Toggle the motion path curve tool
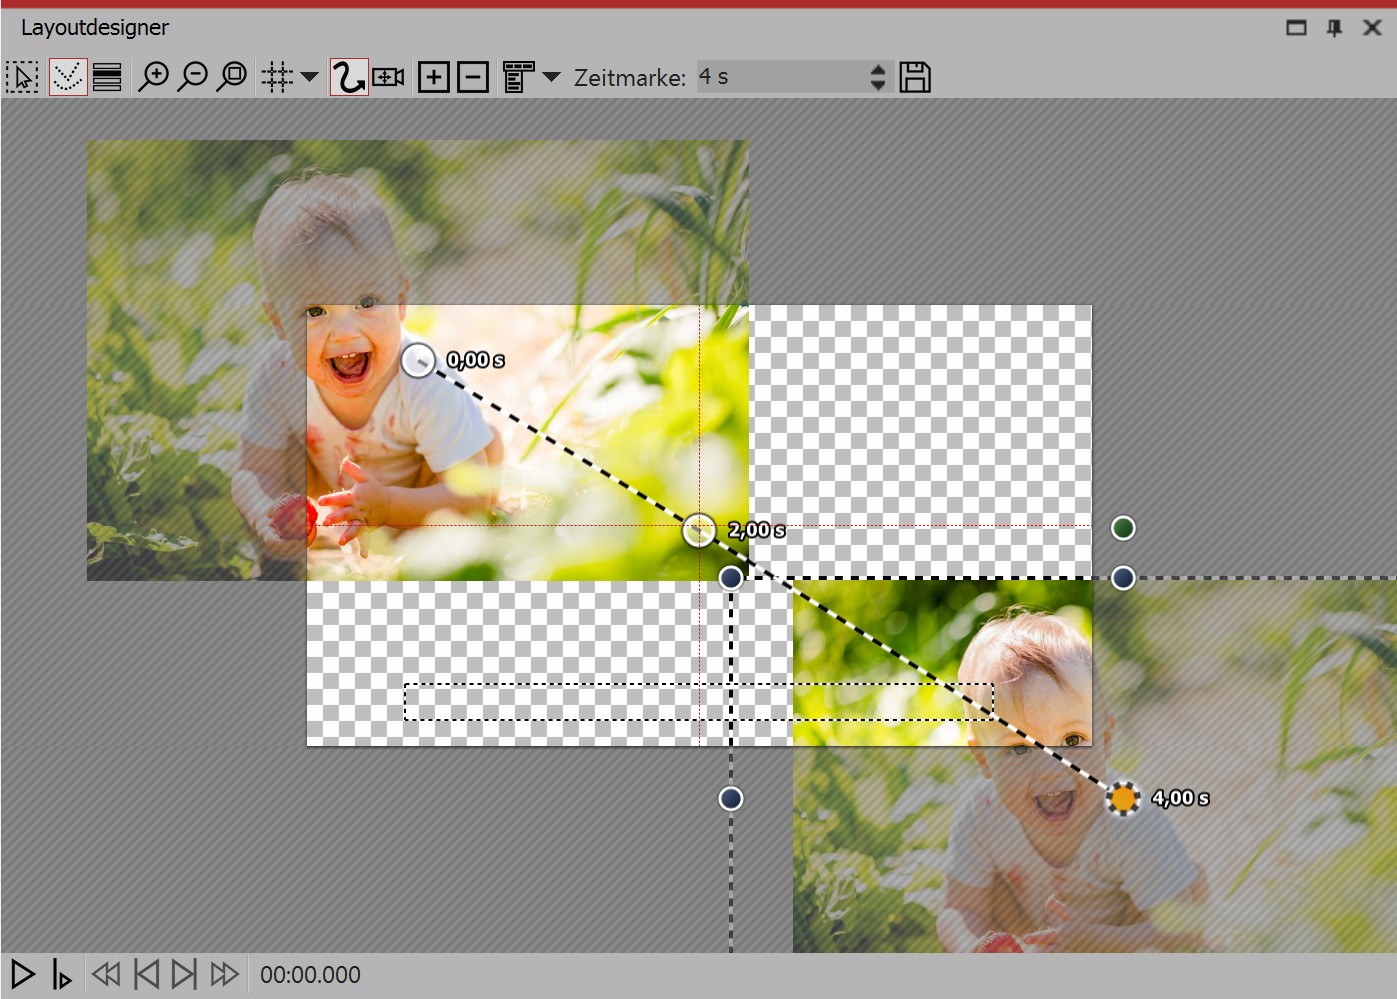Viewport: 1397px width, 999px height. point(348,77)
